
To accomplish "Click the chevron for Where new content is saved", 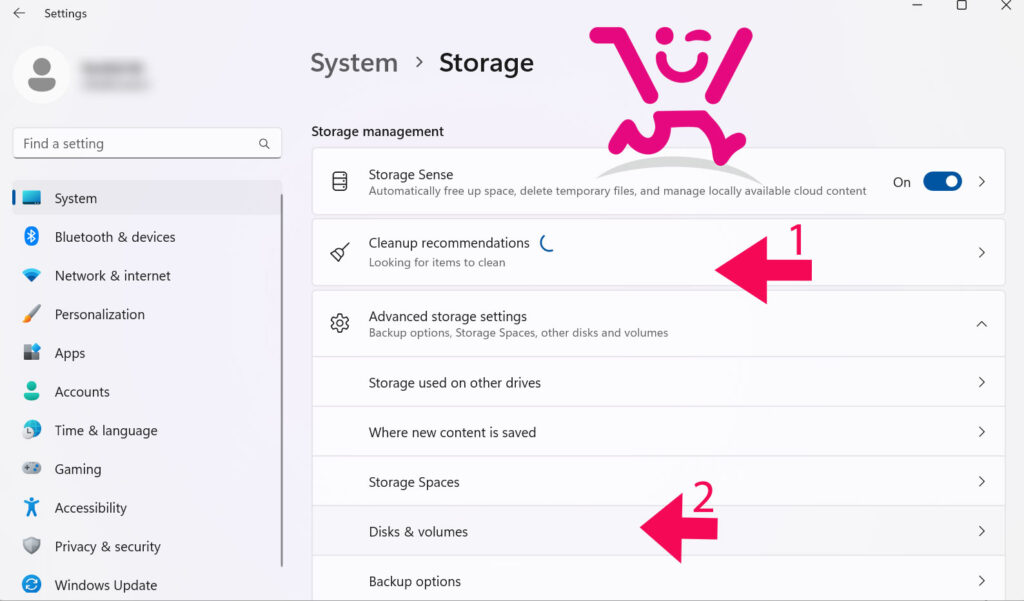I will (x=982, y=432).
